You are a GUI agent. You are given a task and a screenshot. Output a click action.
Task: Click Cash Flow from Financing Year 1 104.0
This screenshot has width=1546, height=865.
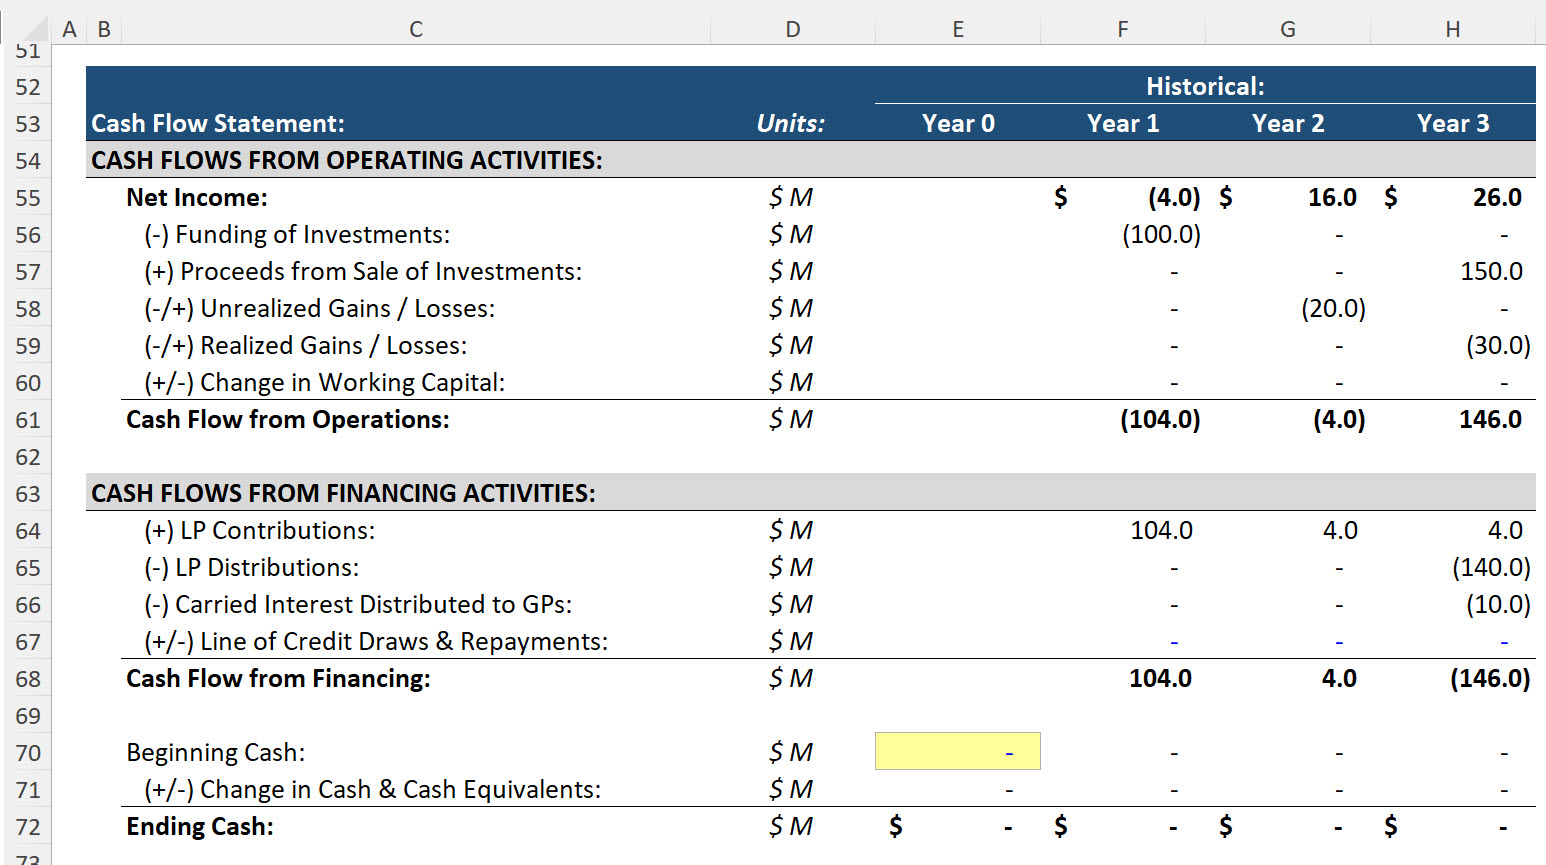(x=1160, y=678)
